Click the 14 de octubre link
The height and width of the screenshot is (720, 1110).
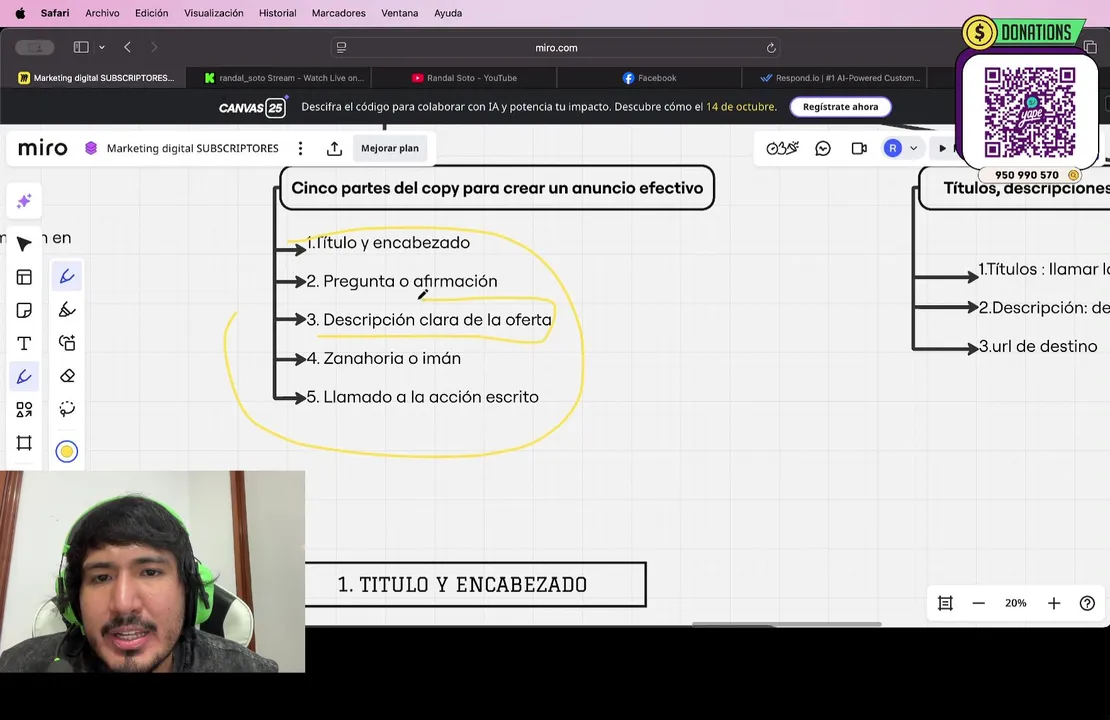pyautogui.click(x=740, y=107)
